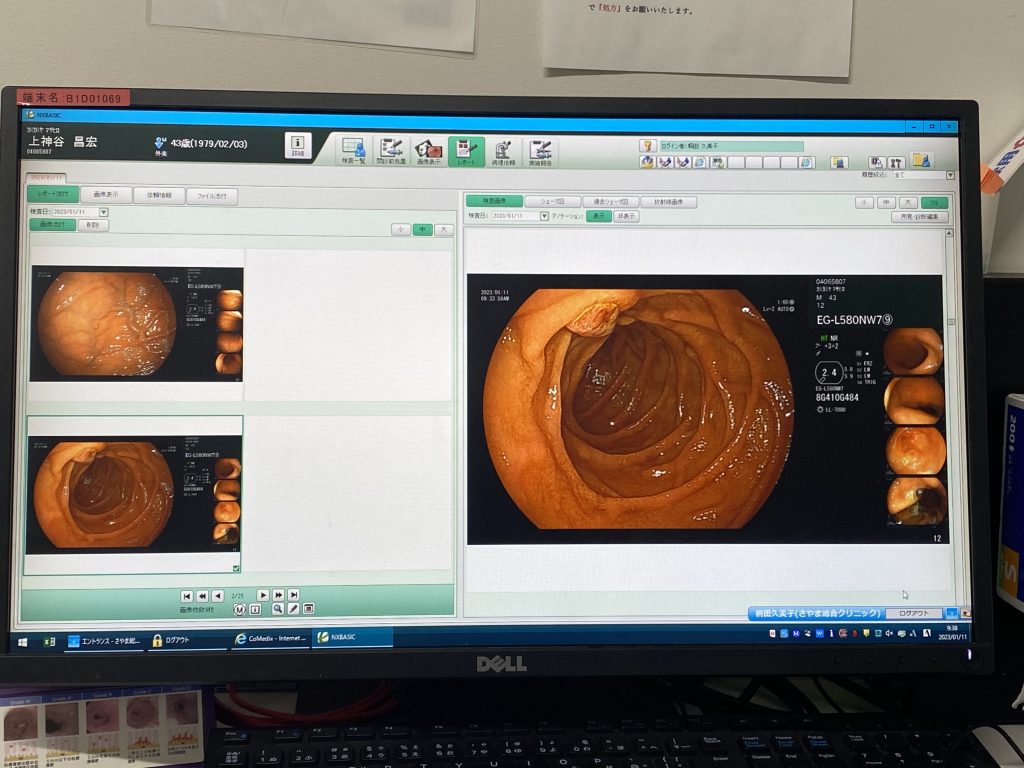The width and height of the screenshot is (1024, 768).
Task: Set left panel thumbnail size to 小
Action: 401,229
